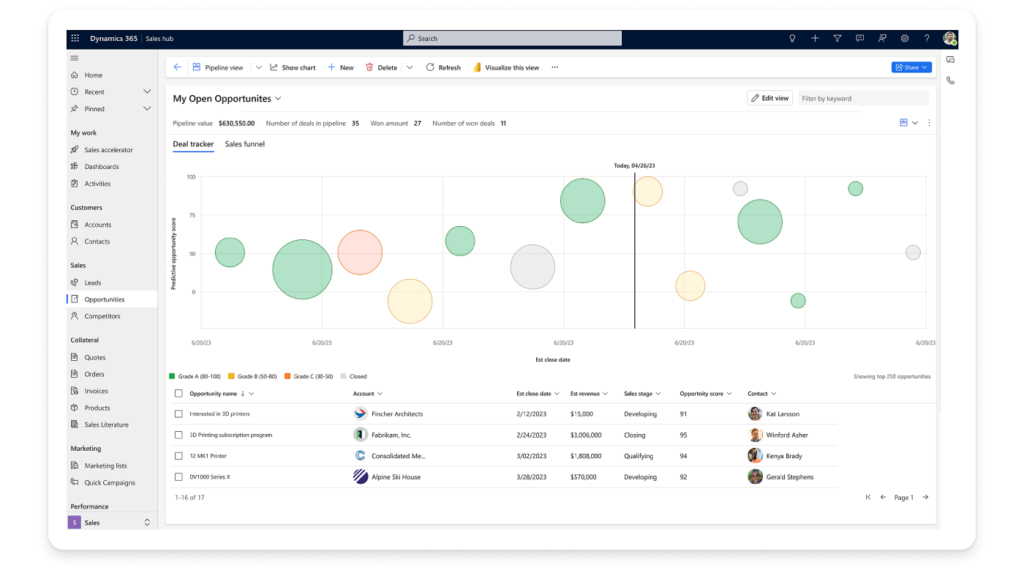1024x576 pixels.
Task: Open the feedback chat icon in top bar
Action: pyautogui.click(x=860, y=37)
